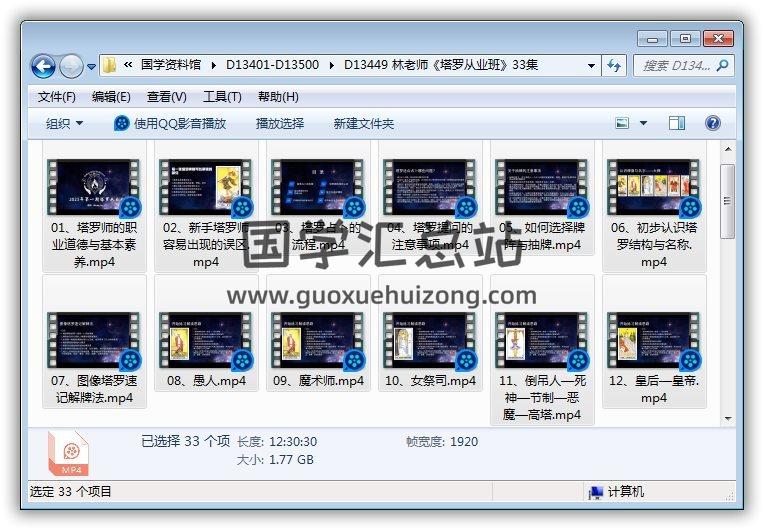Open the 工具(T) menu

coord(221,97)
